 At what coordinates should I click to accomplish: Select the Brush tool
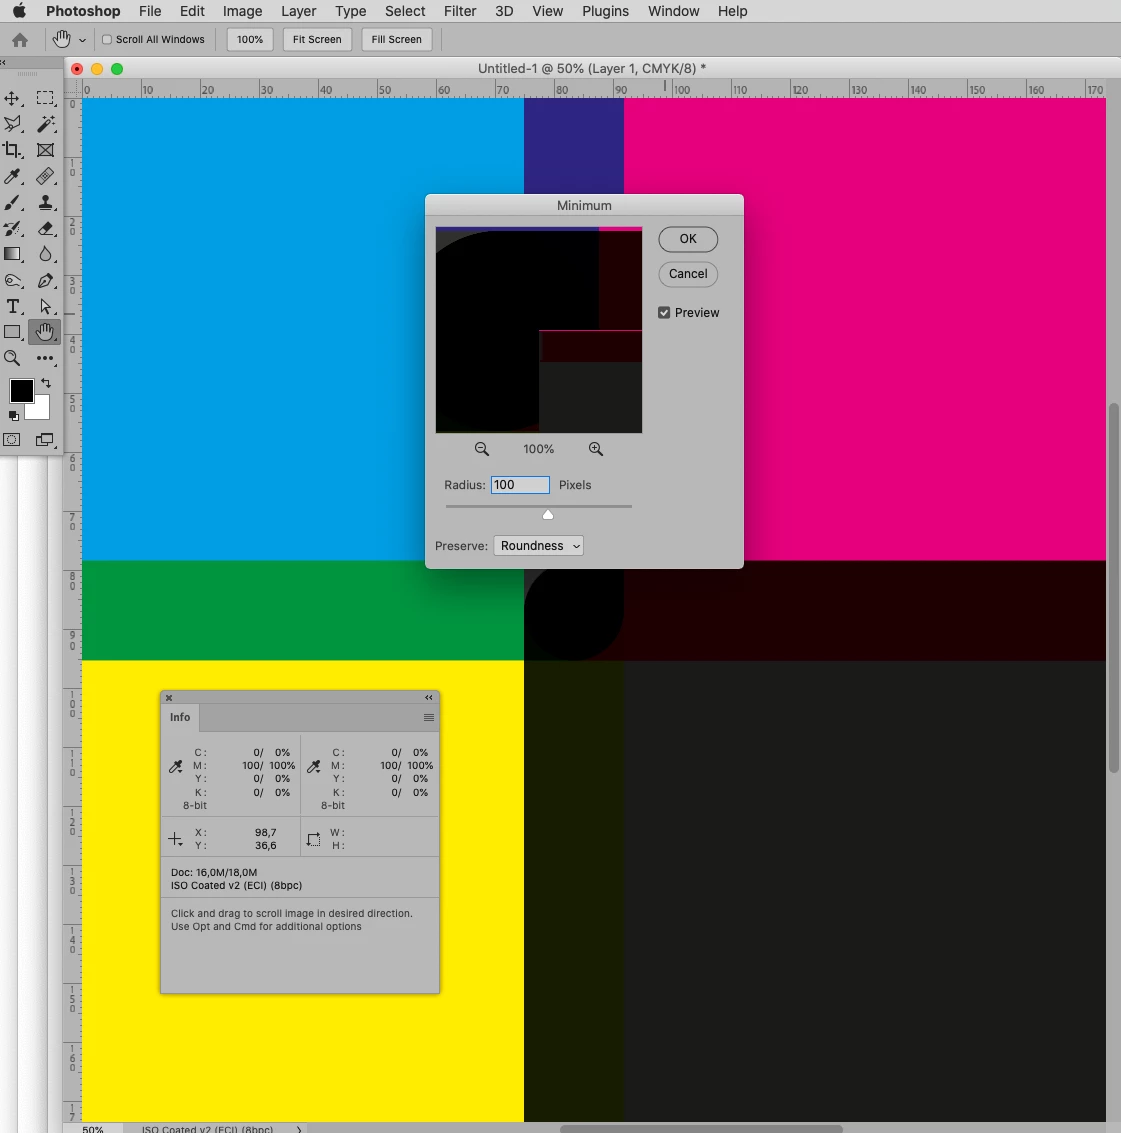12,202
